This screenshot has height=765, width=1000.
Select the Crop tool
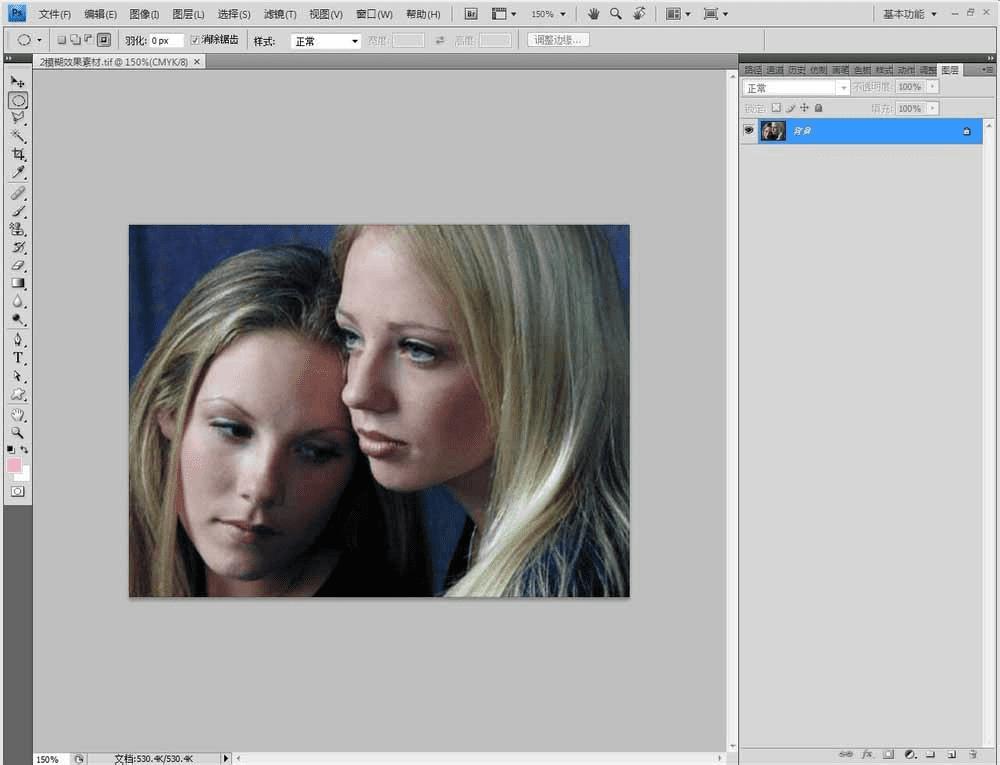18,155
